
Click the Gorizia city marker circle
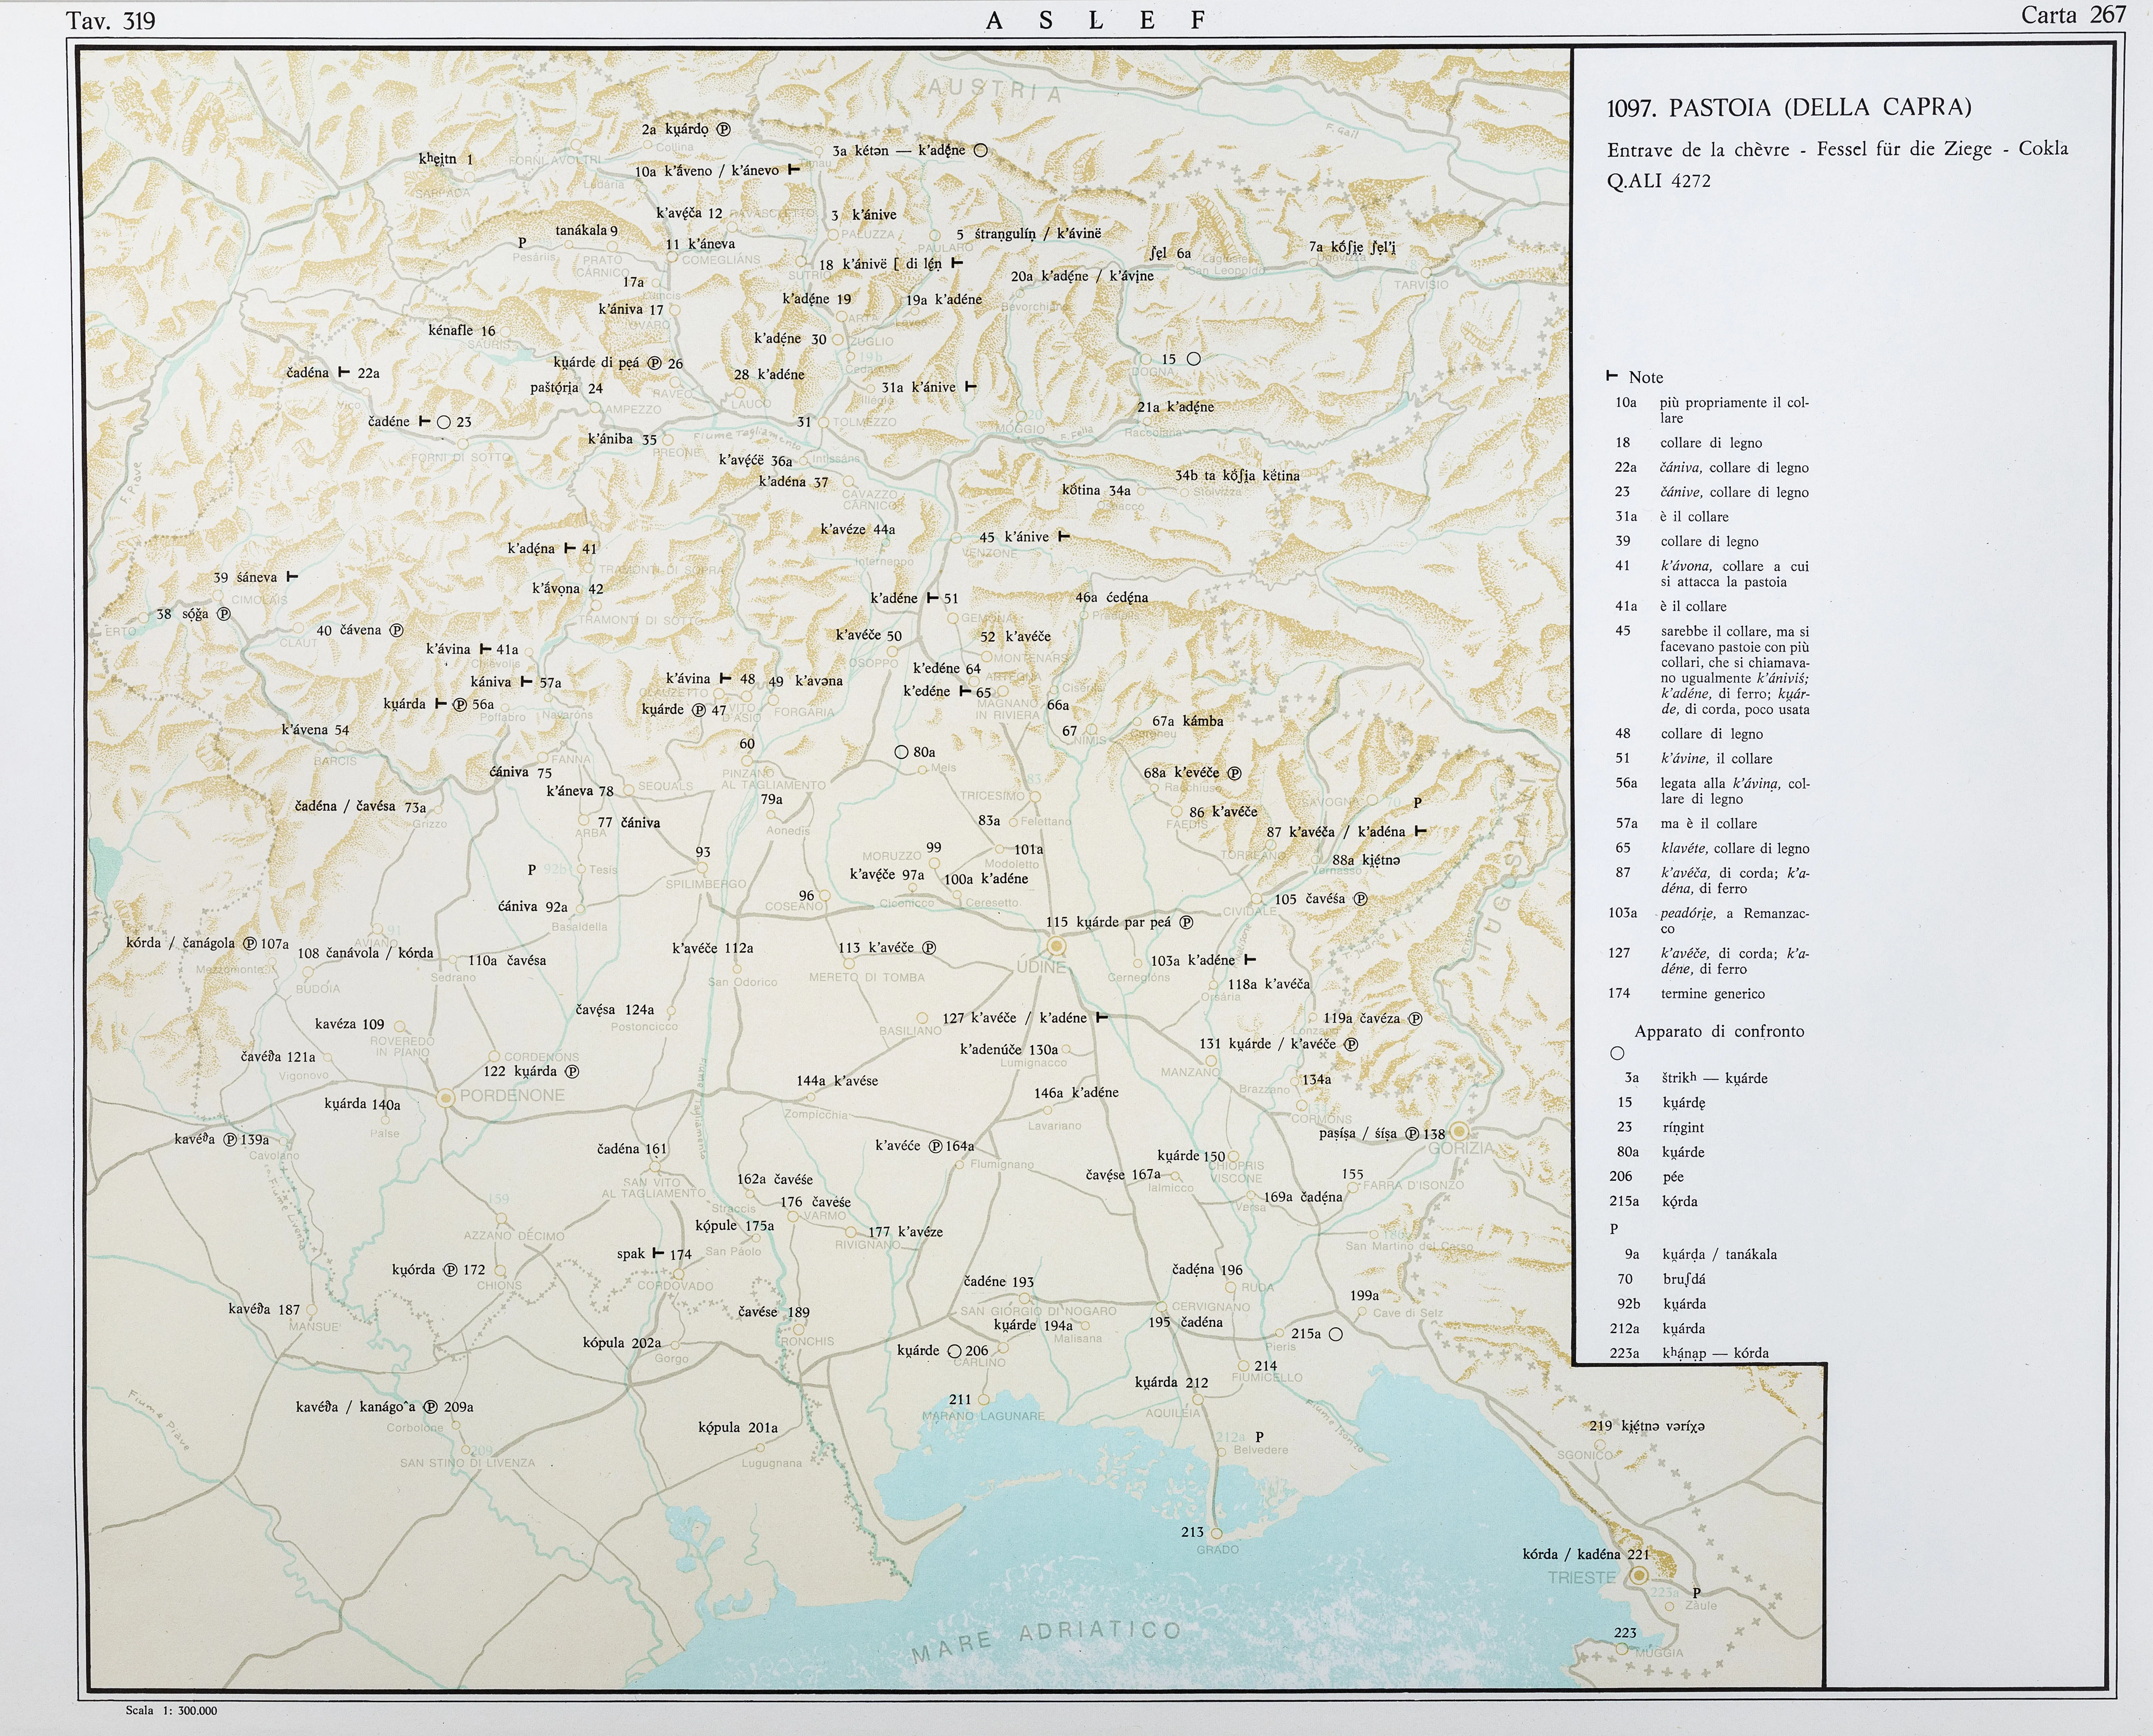pyautogui.click(x=1459, y=1131)
